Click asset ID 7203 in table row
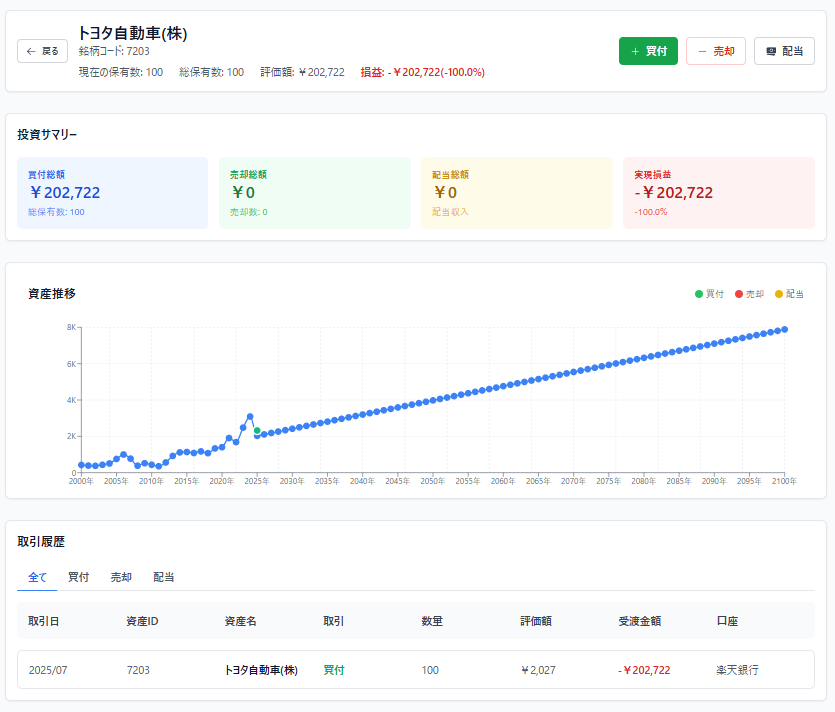Screen dimensions: 835x712 (x=138, y=670)
